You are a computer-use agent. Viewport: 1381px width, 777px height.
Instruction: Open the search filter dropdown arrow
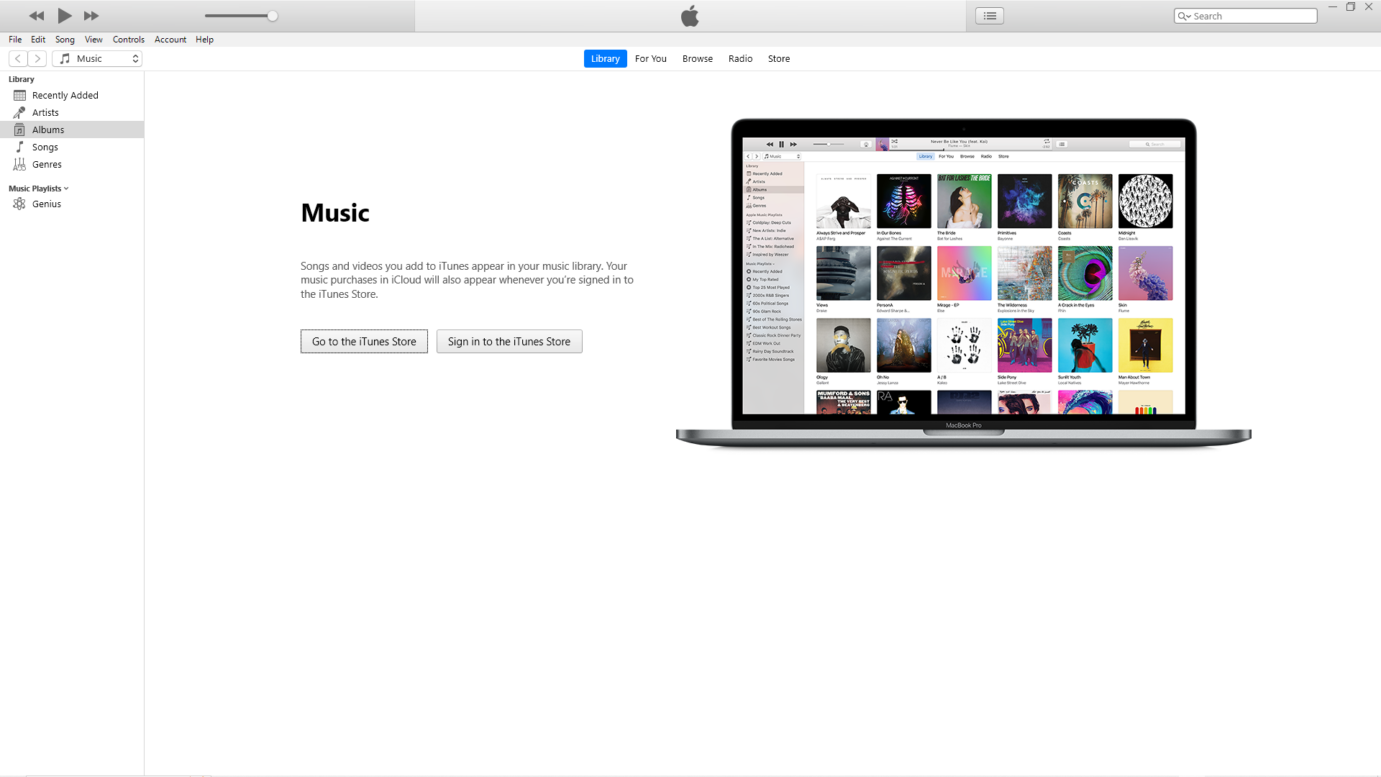tap(1187, 15)
